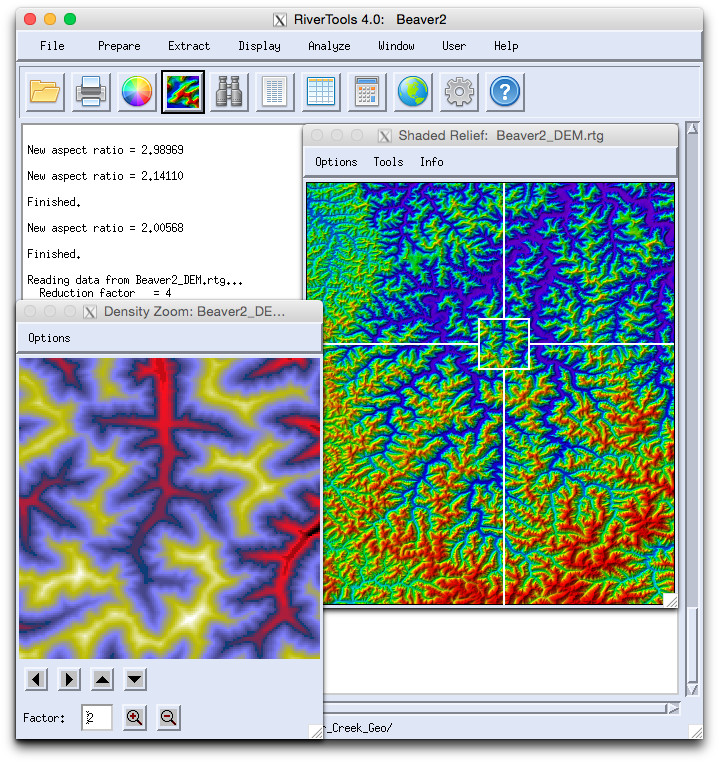Image resolution: width=719 pixels, height=763 pixels.
Task: Click the blue help question mark icon
Action: (505, 93)
